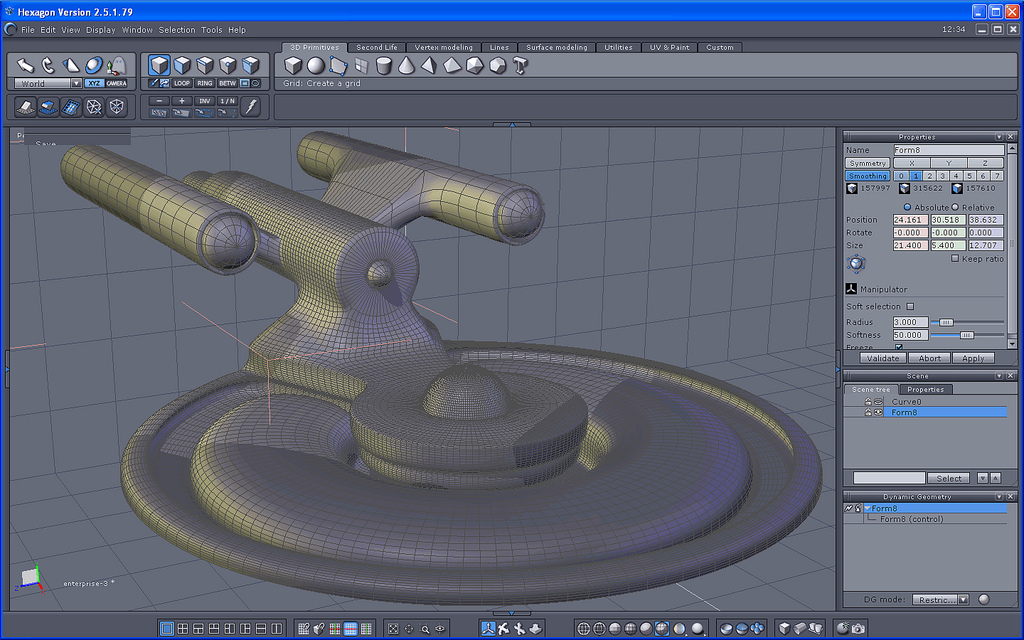This screenshot has height=640, width=1024.
Task: Click the minus shrink selection button
Action: pos(159,101)
